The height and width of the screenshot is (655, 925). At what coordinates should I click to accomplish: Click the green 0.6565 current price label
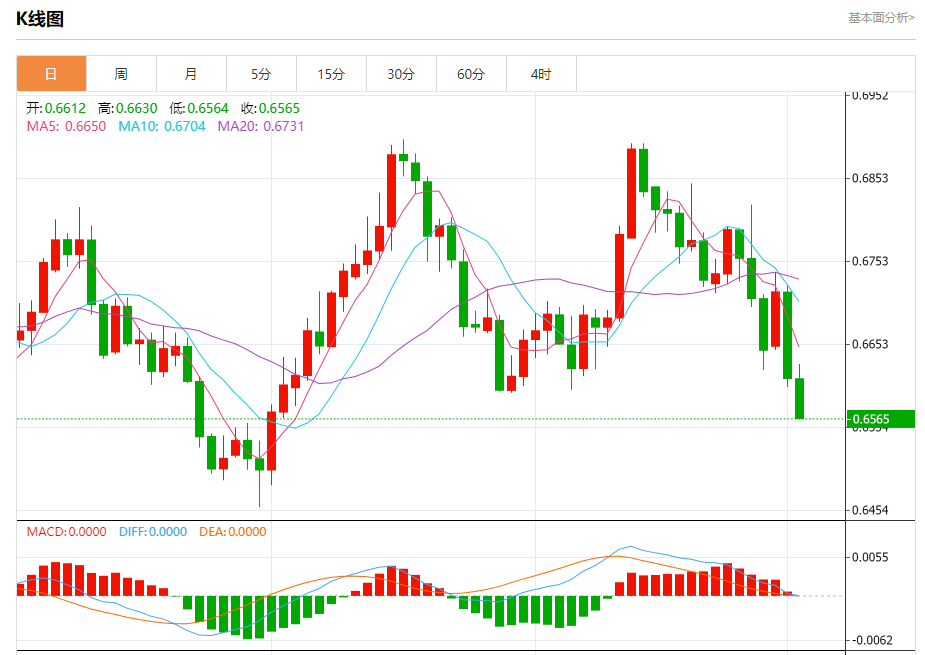point(880,419)
